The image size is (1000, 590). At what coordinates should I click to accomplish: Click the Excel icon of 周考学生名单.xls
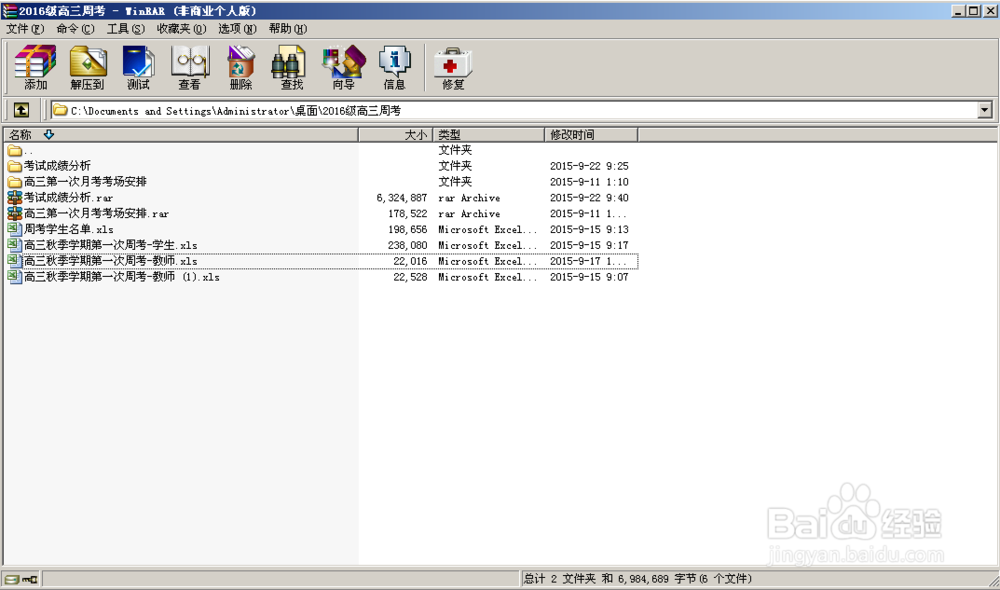coord(15,229)
